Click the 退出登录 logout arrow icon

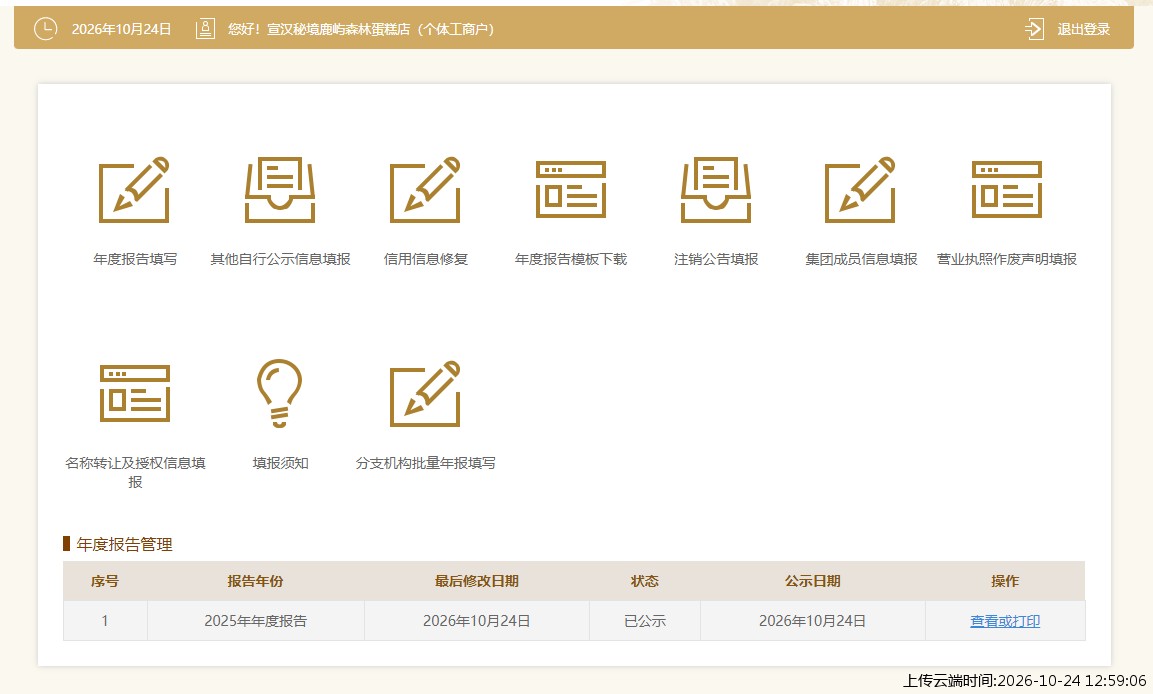click(x=1035, y=29)
